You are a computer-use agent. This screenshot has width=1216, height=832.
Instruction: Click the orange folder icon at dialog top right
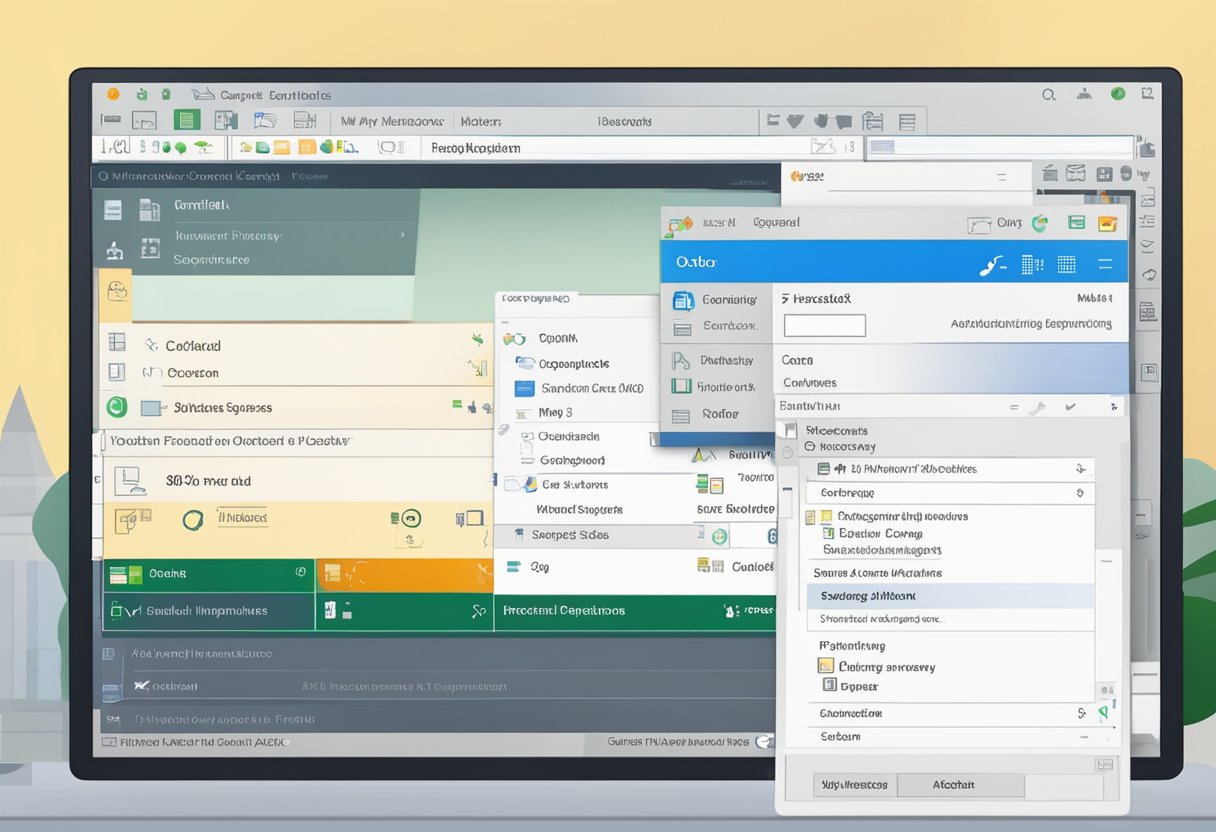[x=1108, y=223]
